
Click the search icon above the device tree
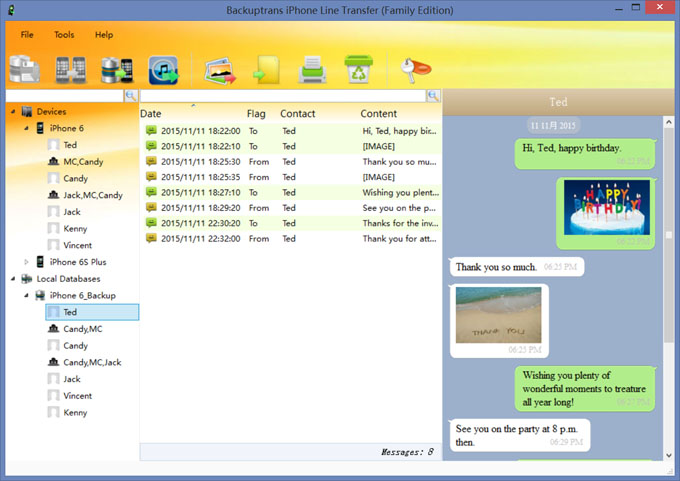pyautogui.click(x=131, y=95)
